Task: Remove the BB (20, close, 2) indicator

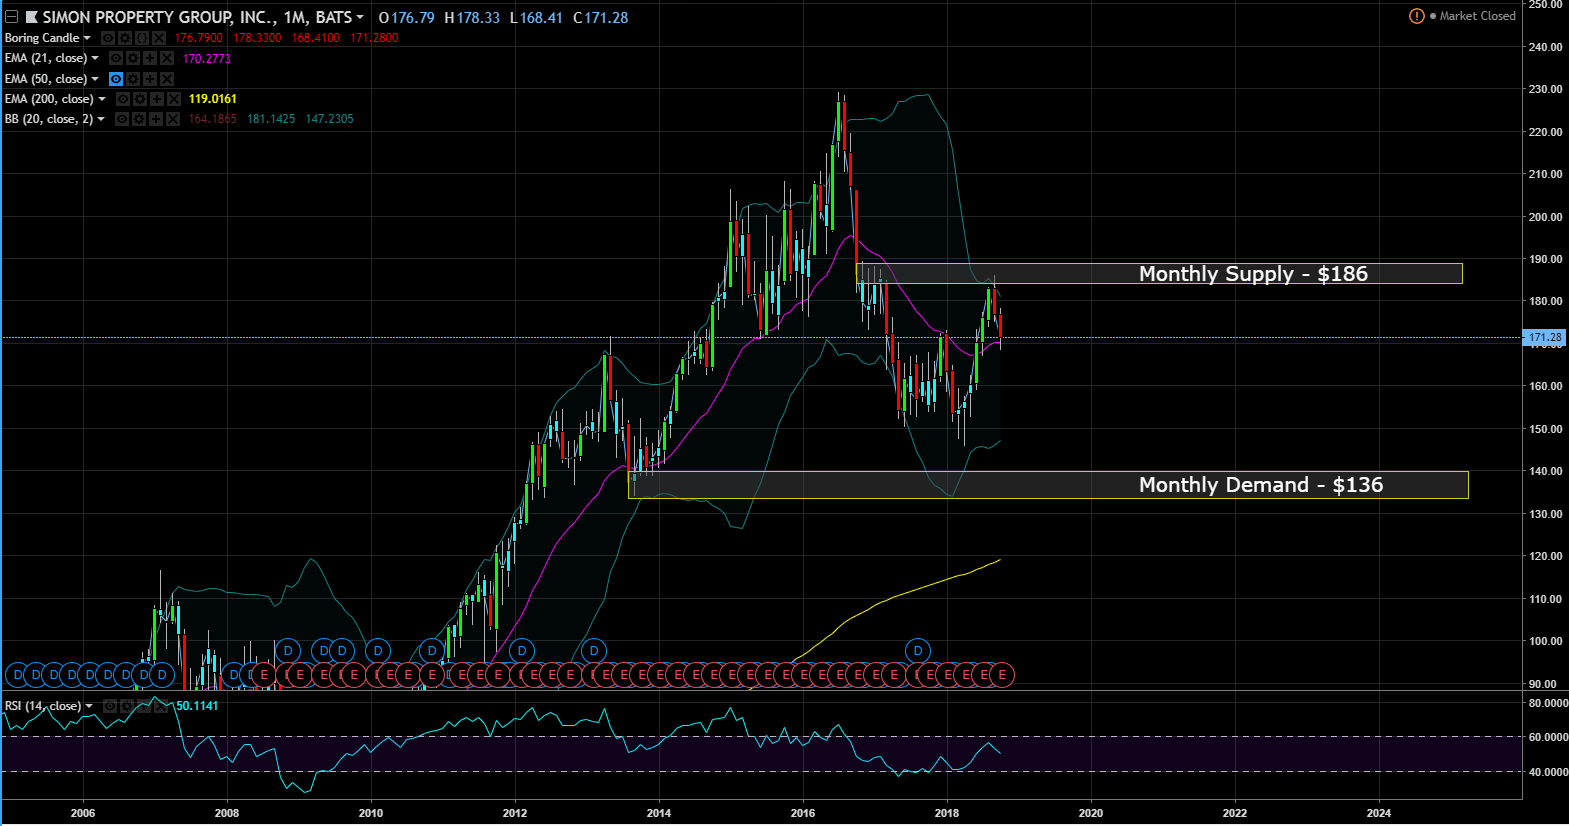Action: pyautogui.click(x=173, y=119)
